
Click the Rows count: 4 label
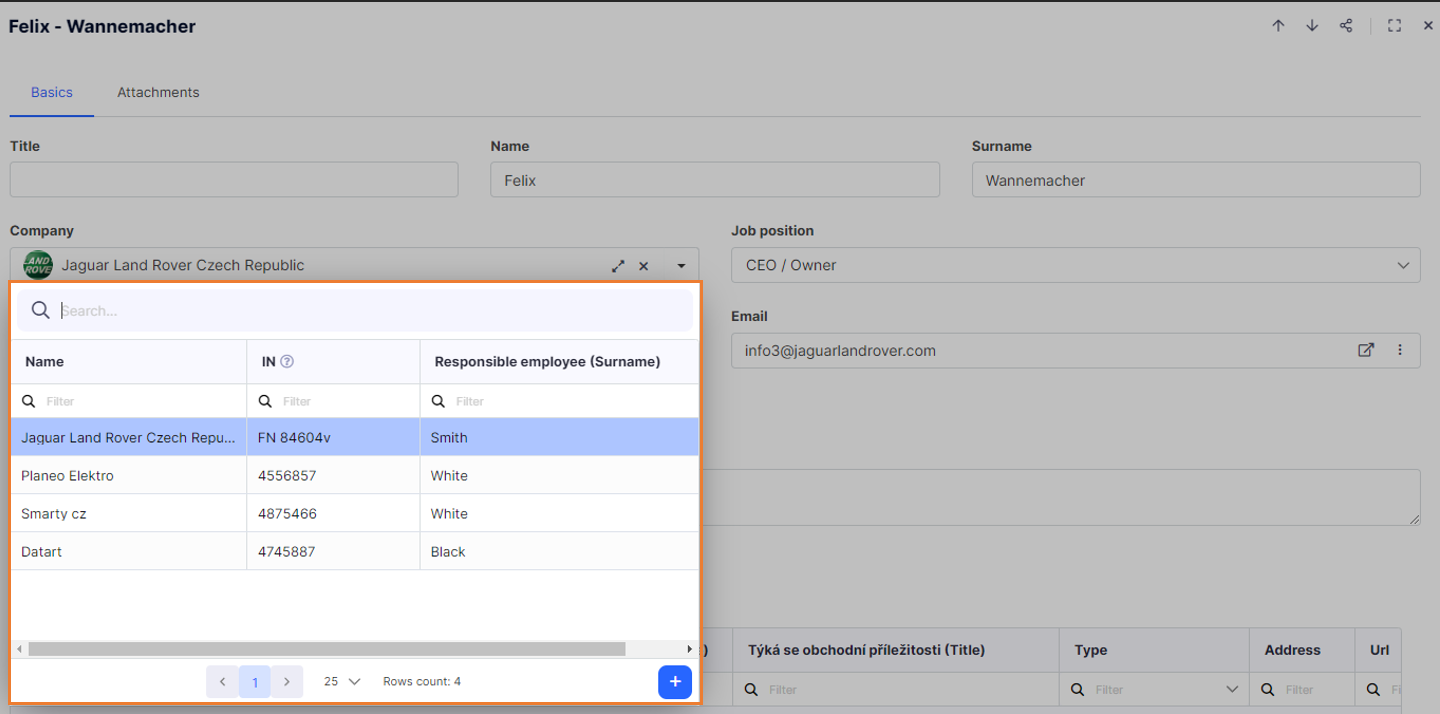pyautogui.click(x=422, y=682)
